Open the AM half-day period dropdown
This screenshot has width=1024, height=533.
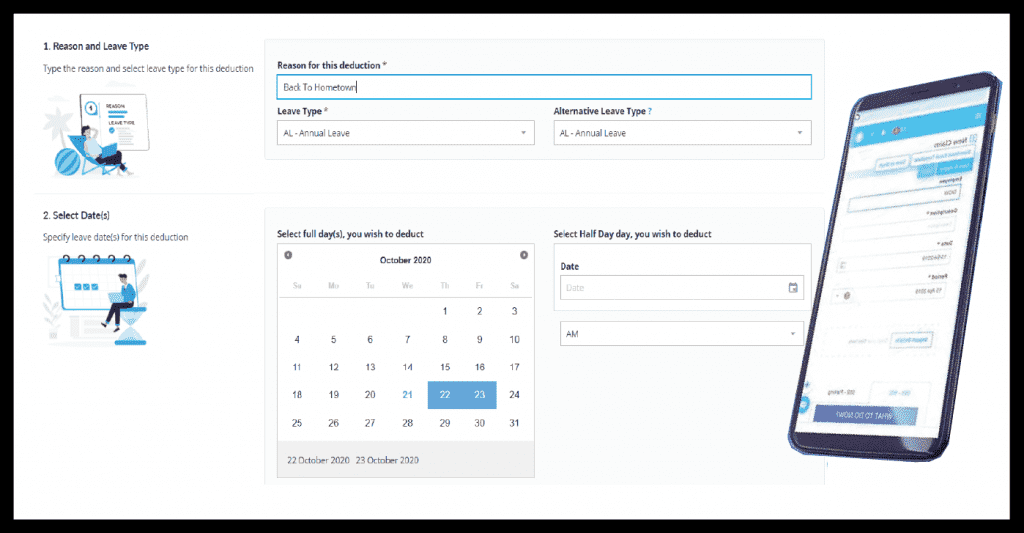click(x=682, y=334)
